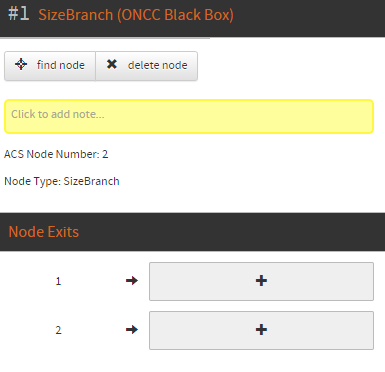Add a node to exit 1 slot
This screenshot has width=385, height=372.
click(261, 281)
